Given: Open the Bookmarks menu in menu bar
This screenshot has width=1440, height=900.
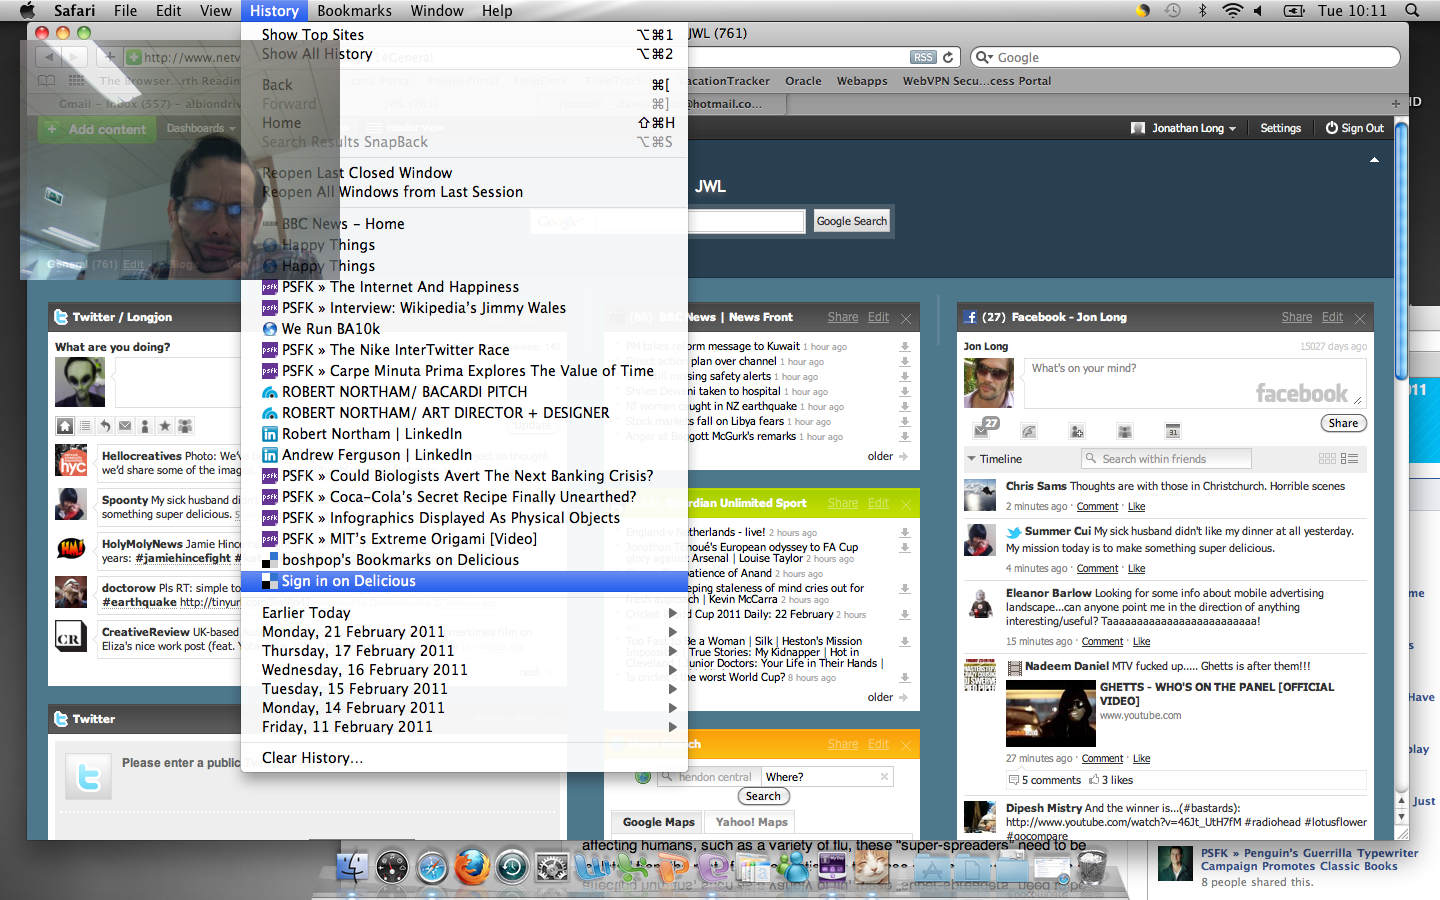Looking at the screenshot, I should (354, 11).
